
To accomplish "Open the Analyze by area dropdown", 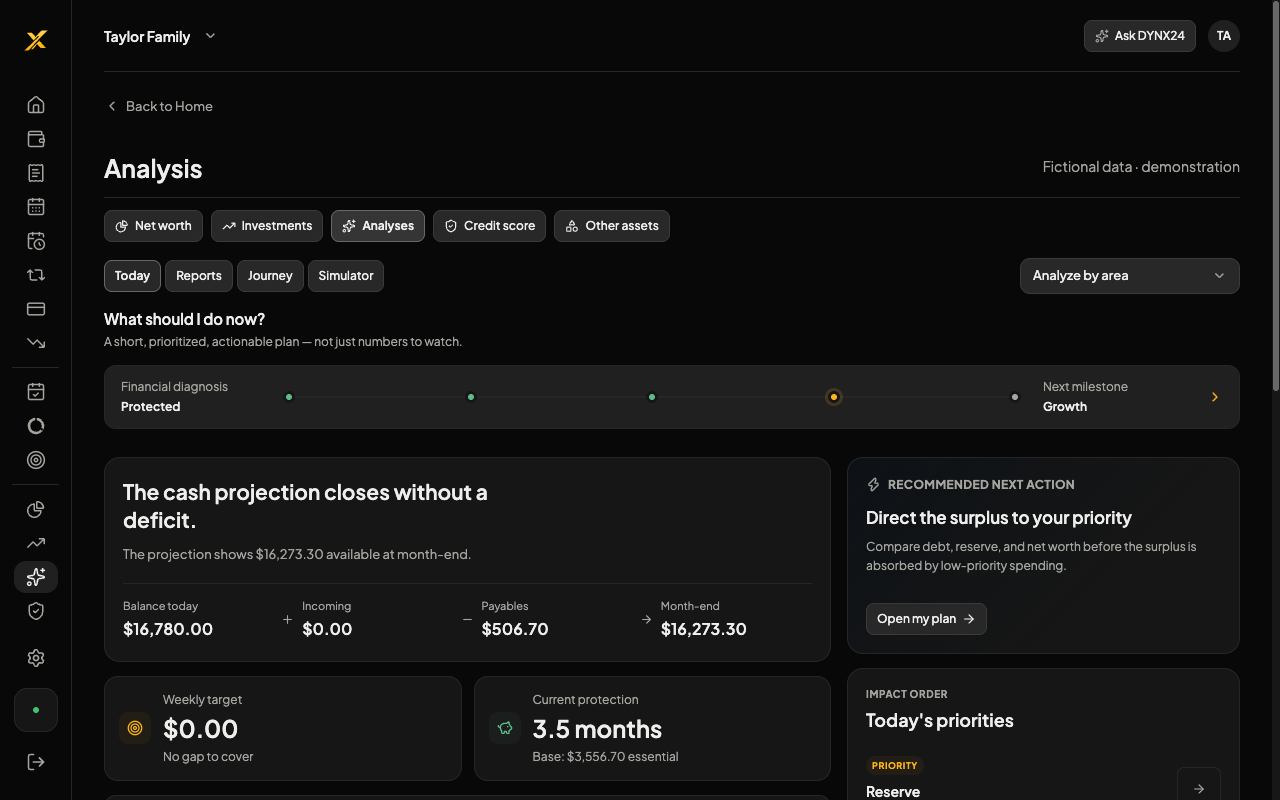I will pyautogui.click(x=1129, y=276).
